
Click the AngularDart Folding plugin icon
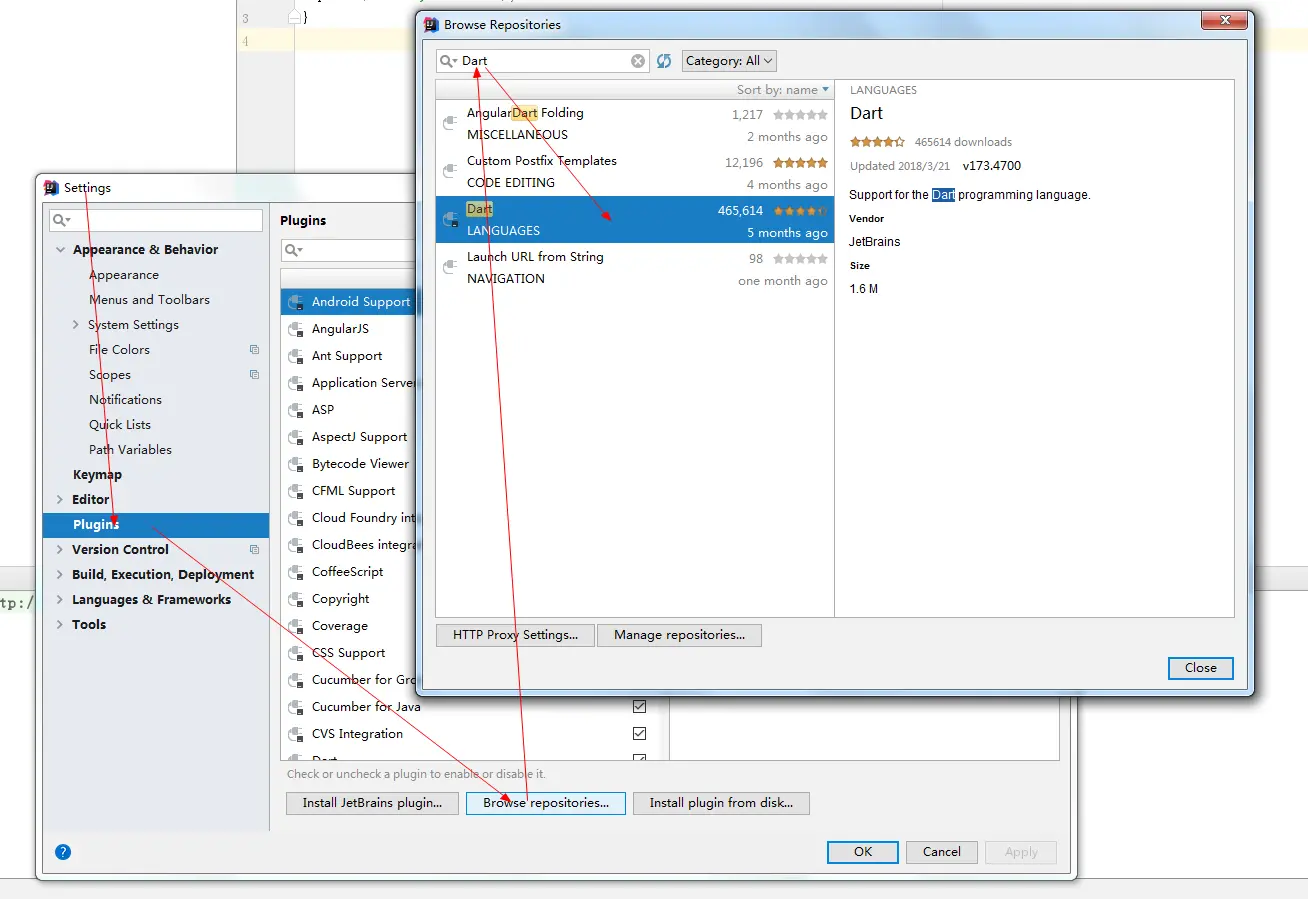[451, 124]
